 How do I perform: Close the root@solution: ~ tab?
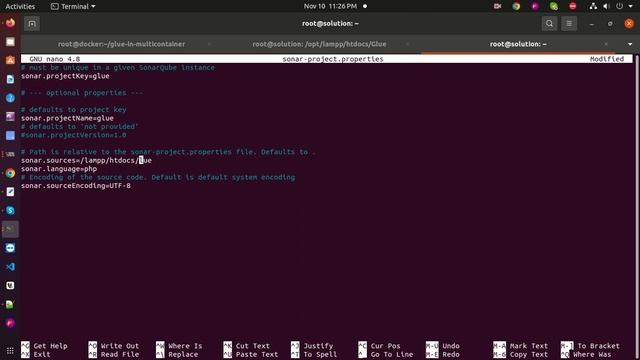pyautogui.click(x=606, y=44)
